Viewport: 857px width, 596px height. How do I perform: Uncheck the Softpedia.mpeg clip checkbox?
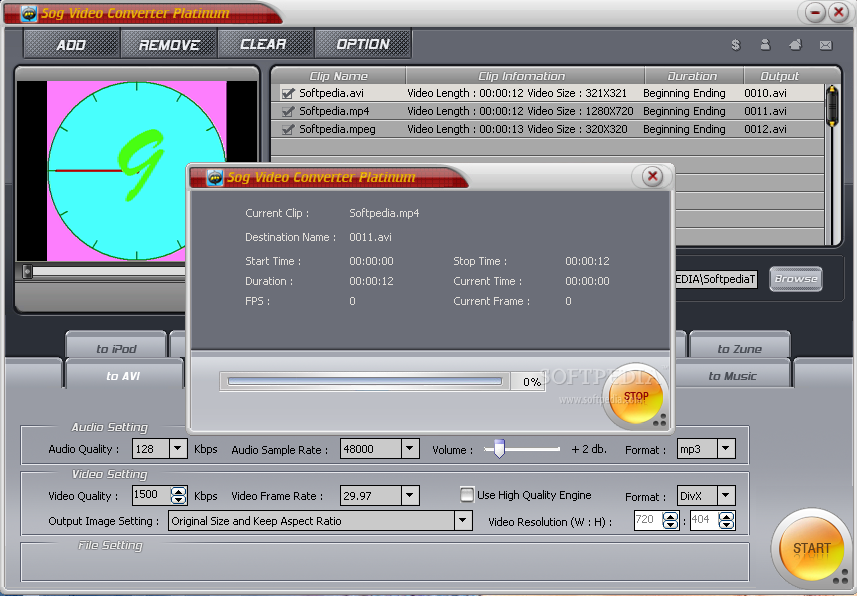pos(287,130)
